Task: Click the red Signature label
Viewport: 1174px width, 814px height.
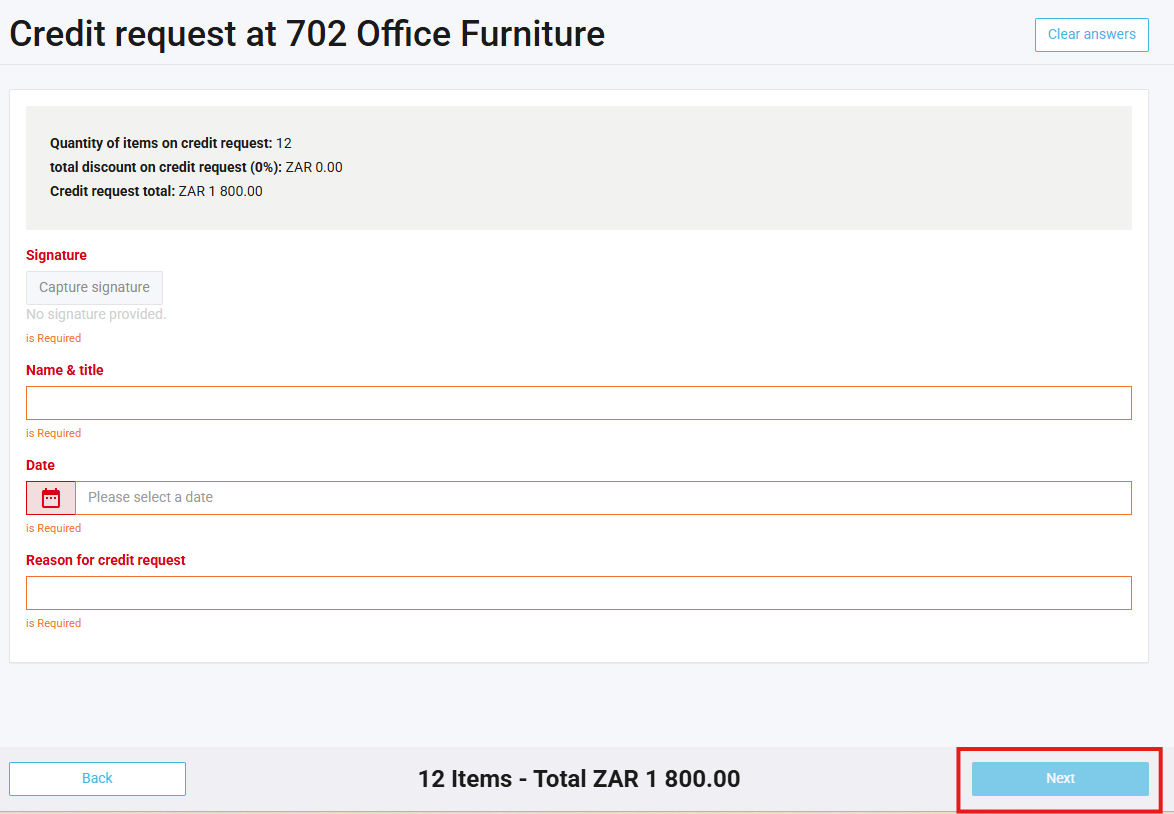Action: [56, 255]
